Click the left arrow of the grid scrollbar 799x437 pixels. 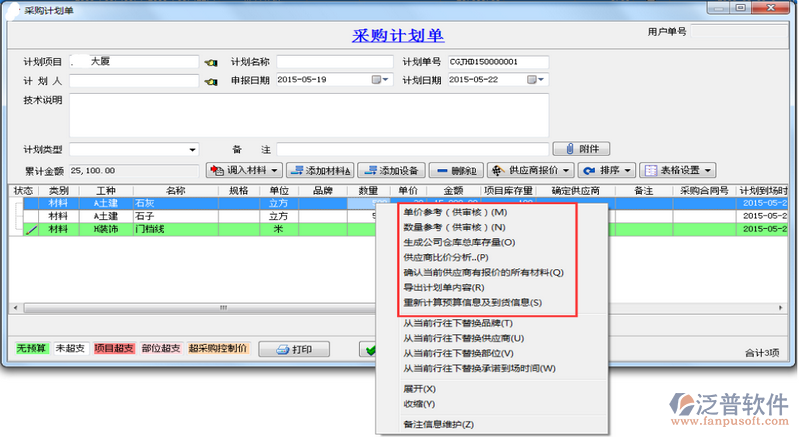point(16,308)
